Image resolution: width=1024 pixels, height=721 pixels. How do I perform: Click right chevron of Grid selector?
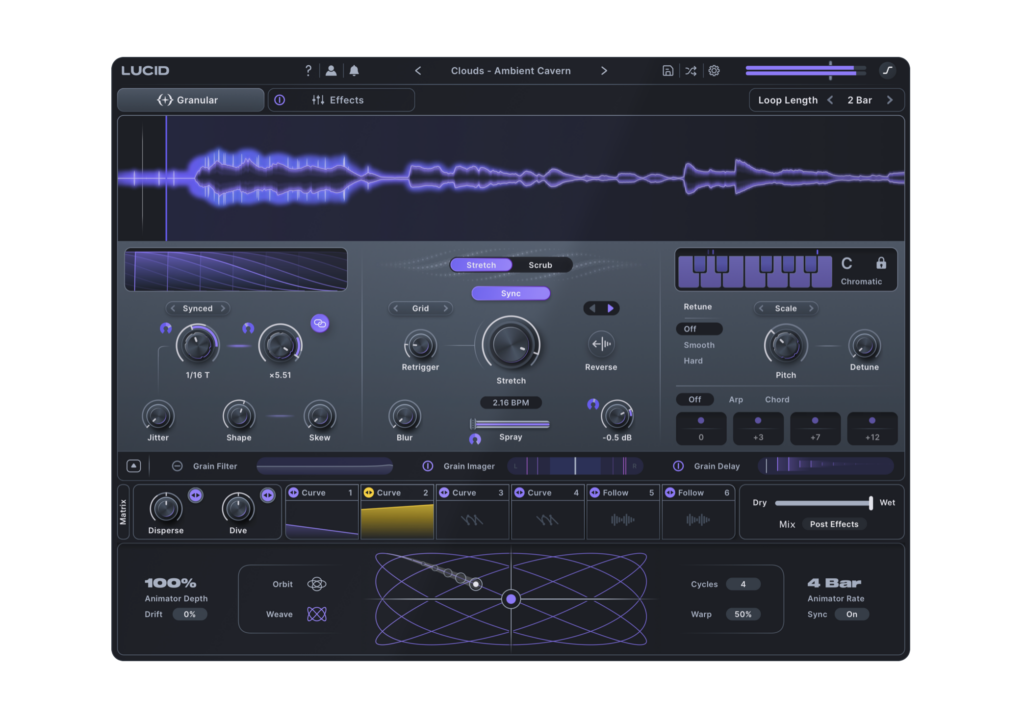pyautogui.click(x=445, y=308)
